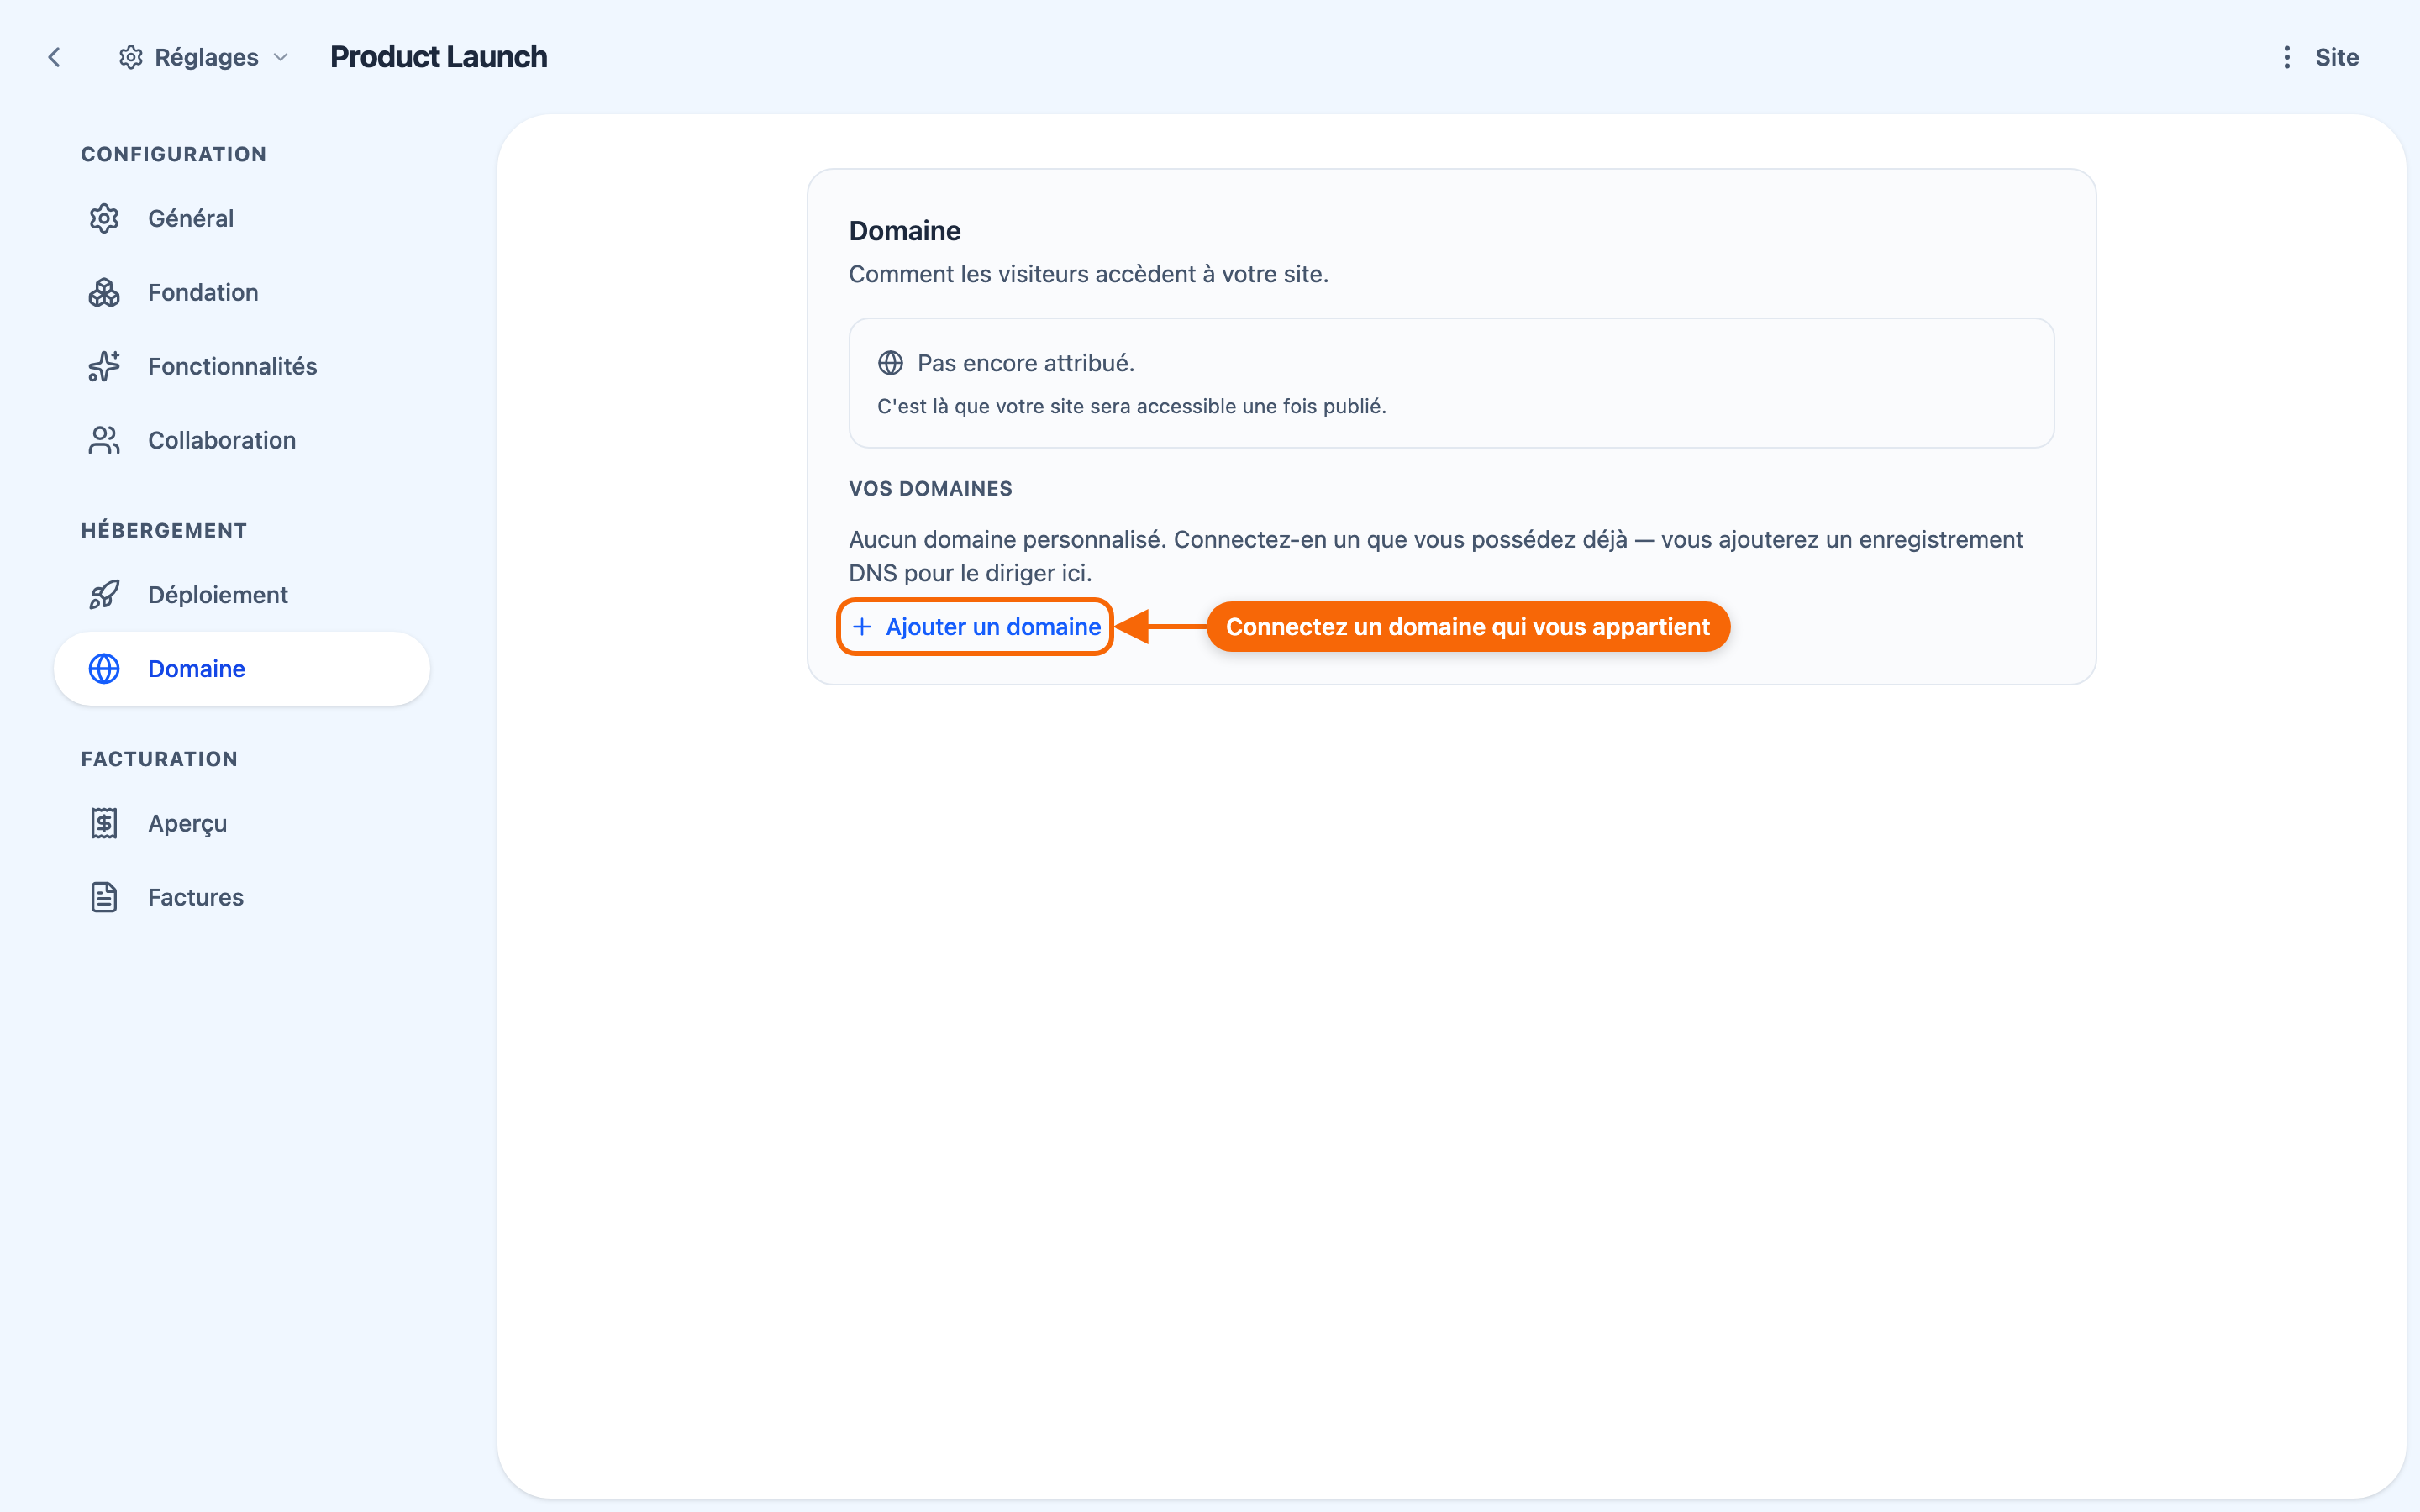The image size is (2420, 1512).
Task: Go to the Fondation section
Action: click(x=242, y=292)
